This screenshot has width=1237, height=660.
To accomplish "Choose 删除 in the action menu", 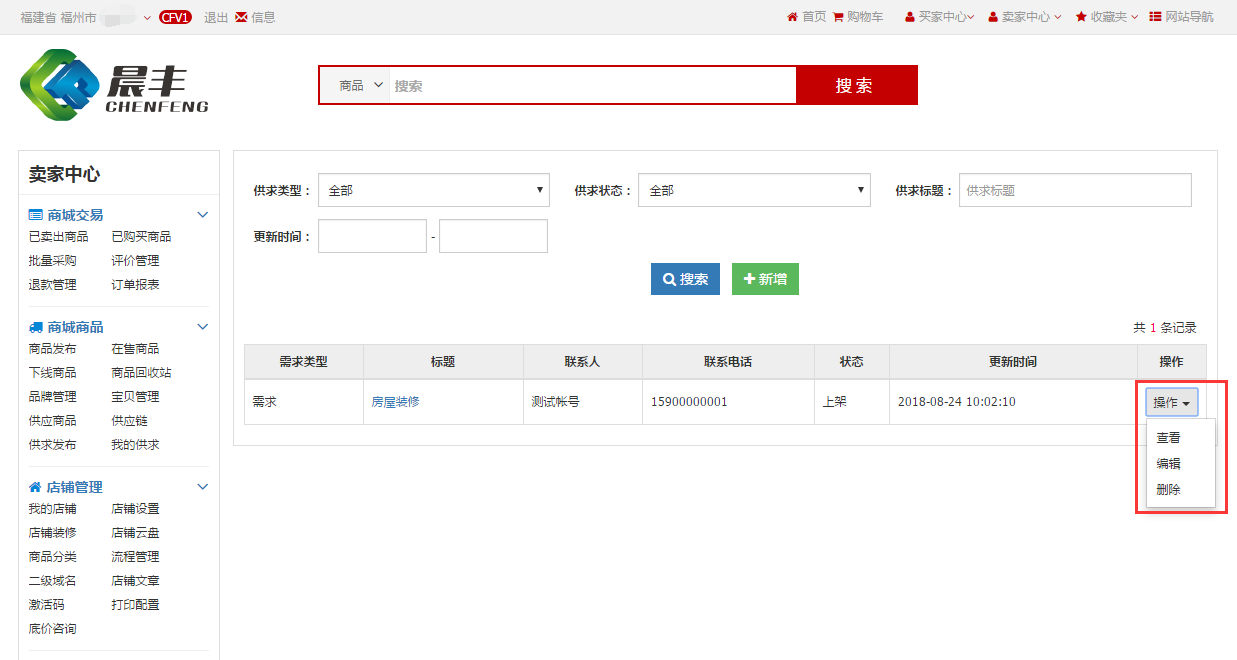I will [x=1168, y=490].
